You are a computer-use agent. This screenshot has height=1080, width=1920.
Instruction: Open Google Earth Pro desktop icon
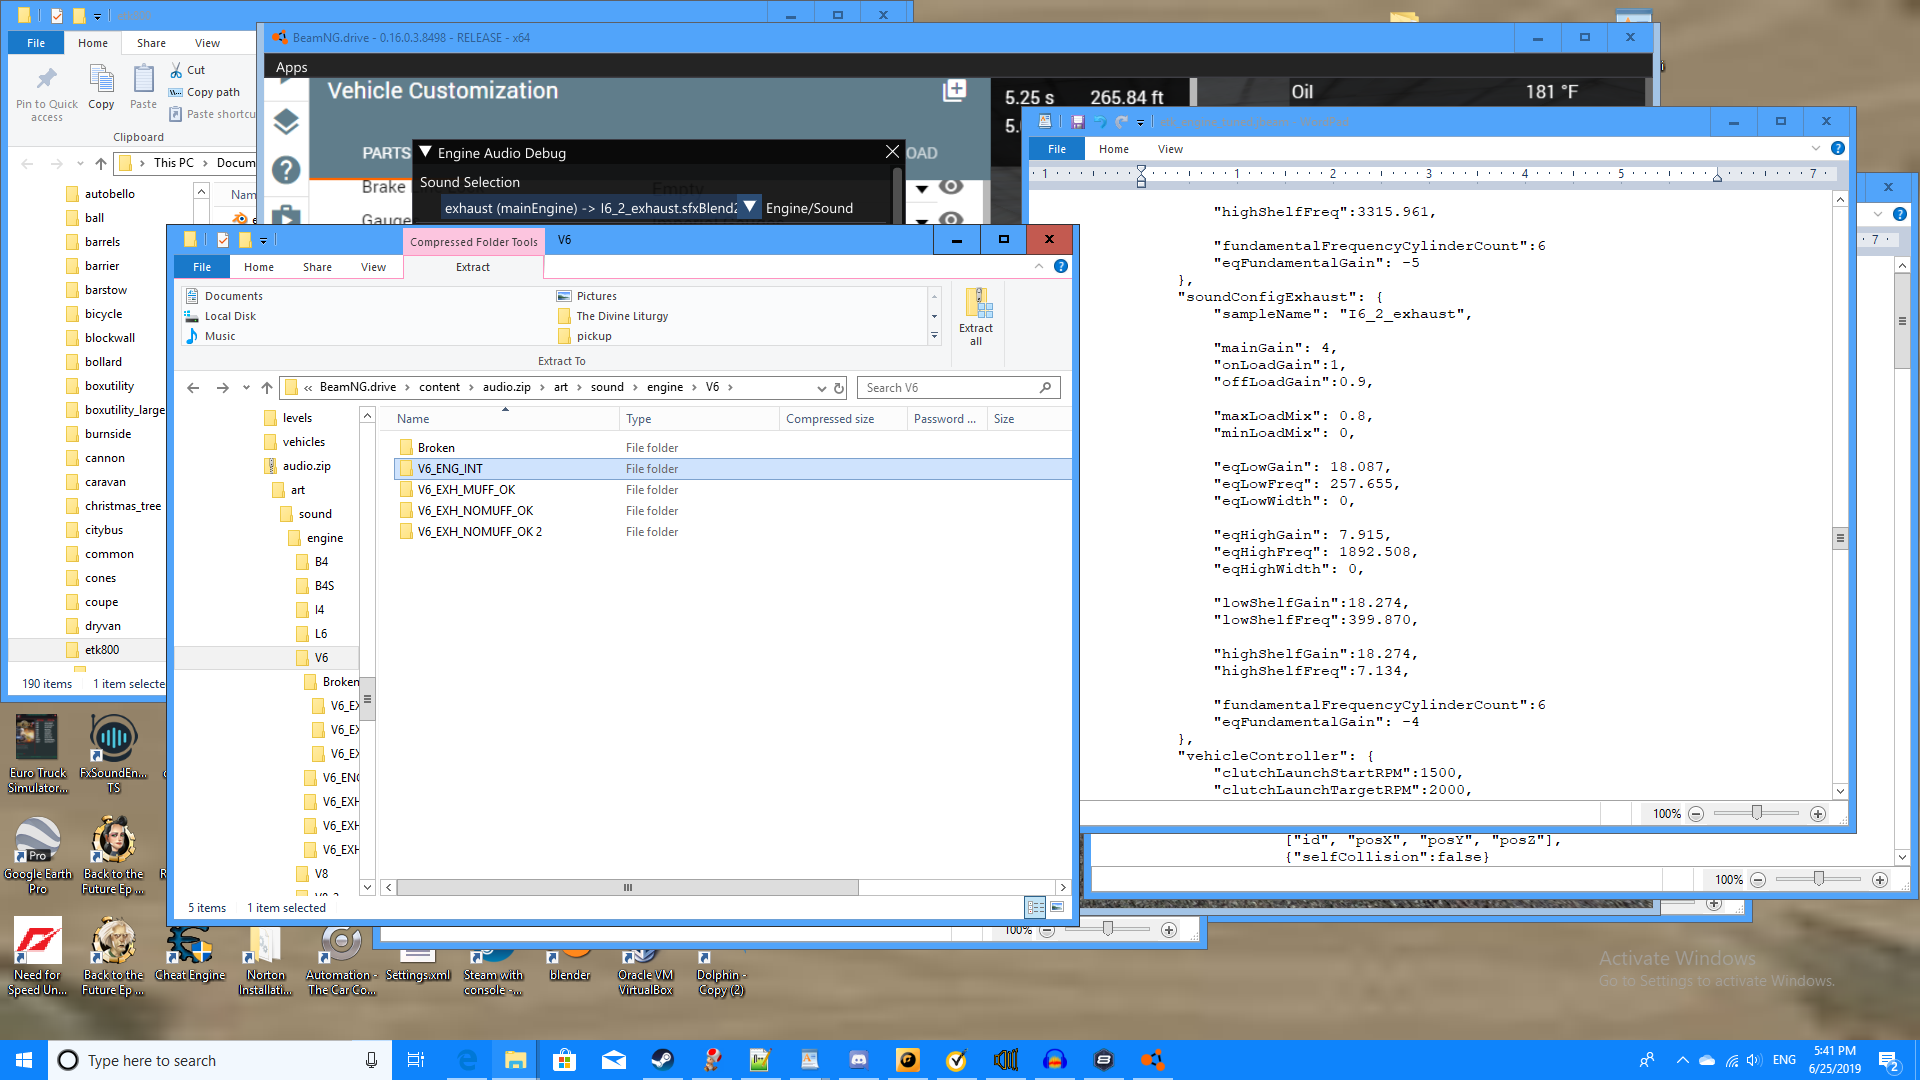[38, 855]
